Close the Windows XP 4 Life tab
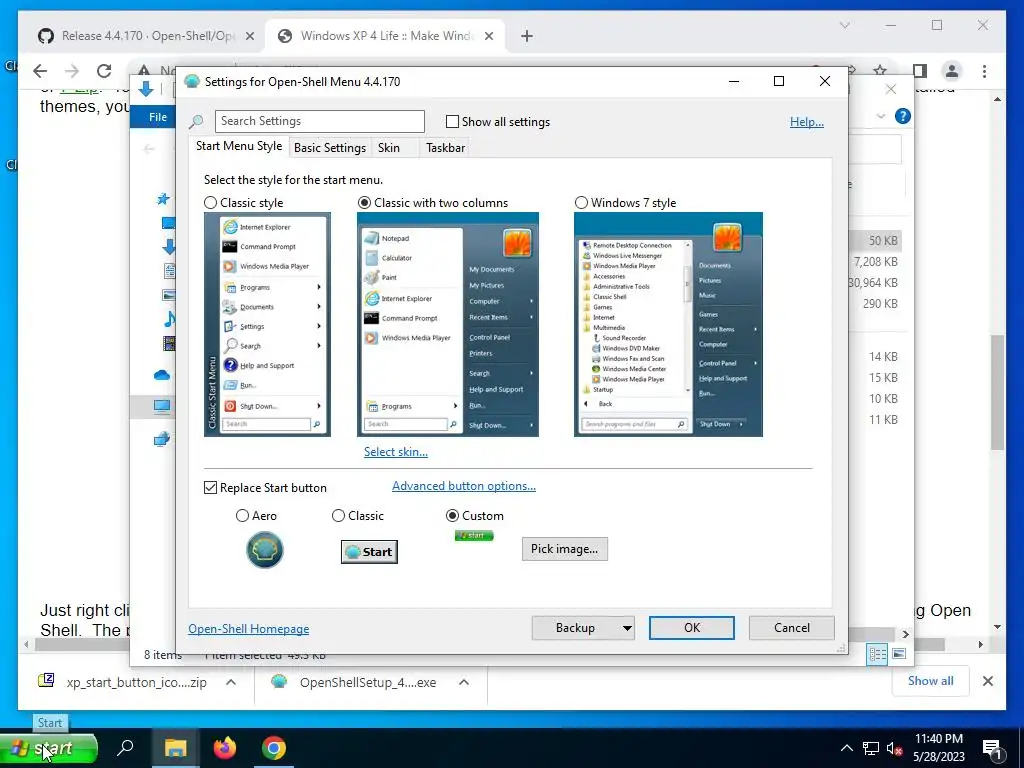The image size is (1024, 768). point(488,37)
